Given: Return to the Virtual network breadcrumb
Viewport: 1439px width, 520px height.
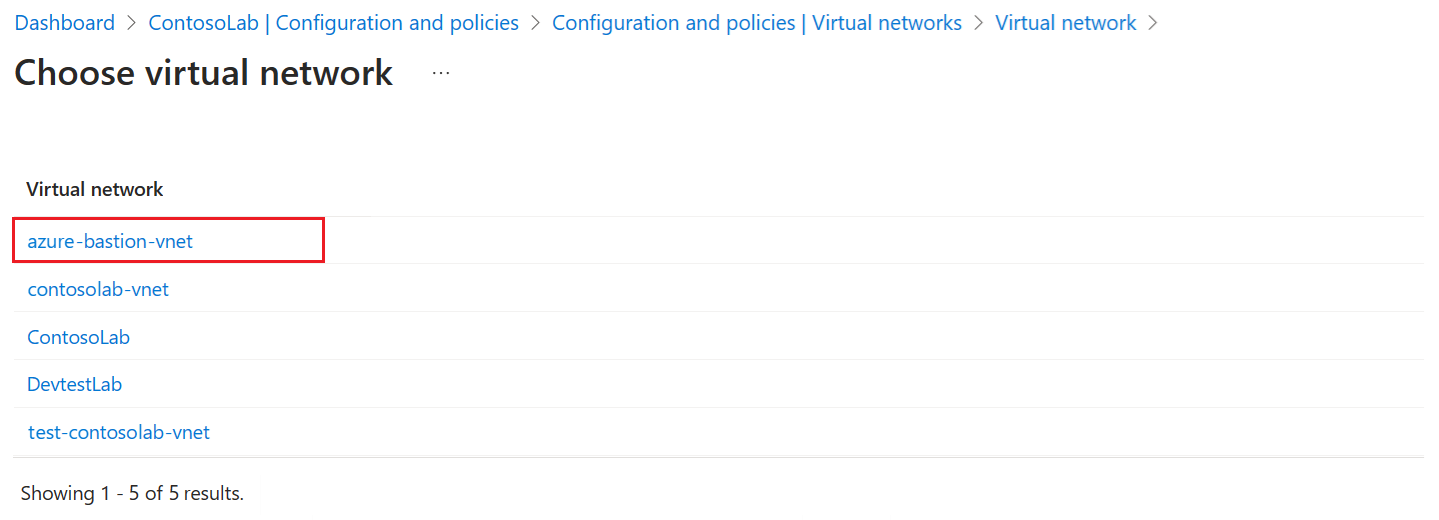Looking at the screenshot, I should [x=1066, y=22].
